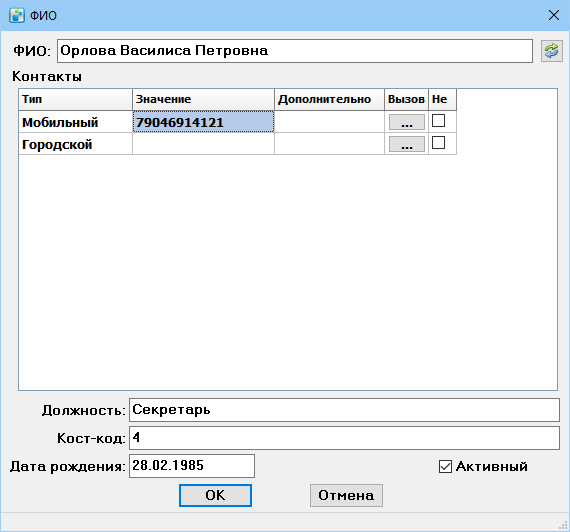Screen dimensions: 570x532
Task: Focus the ФИО name input field
Action: point(295,51)
